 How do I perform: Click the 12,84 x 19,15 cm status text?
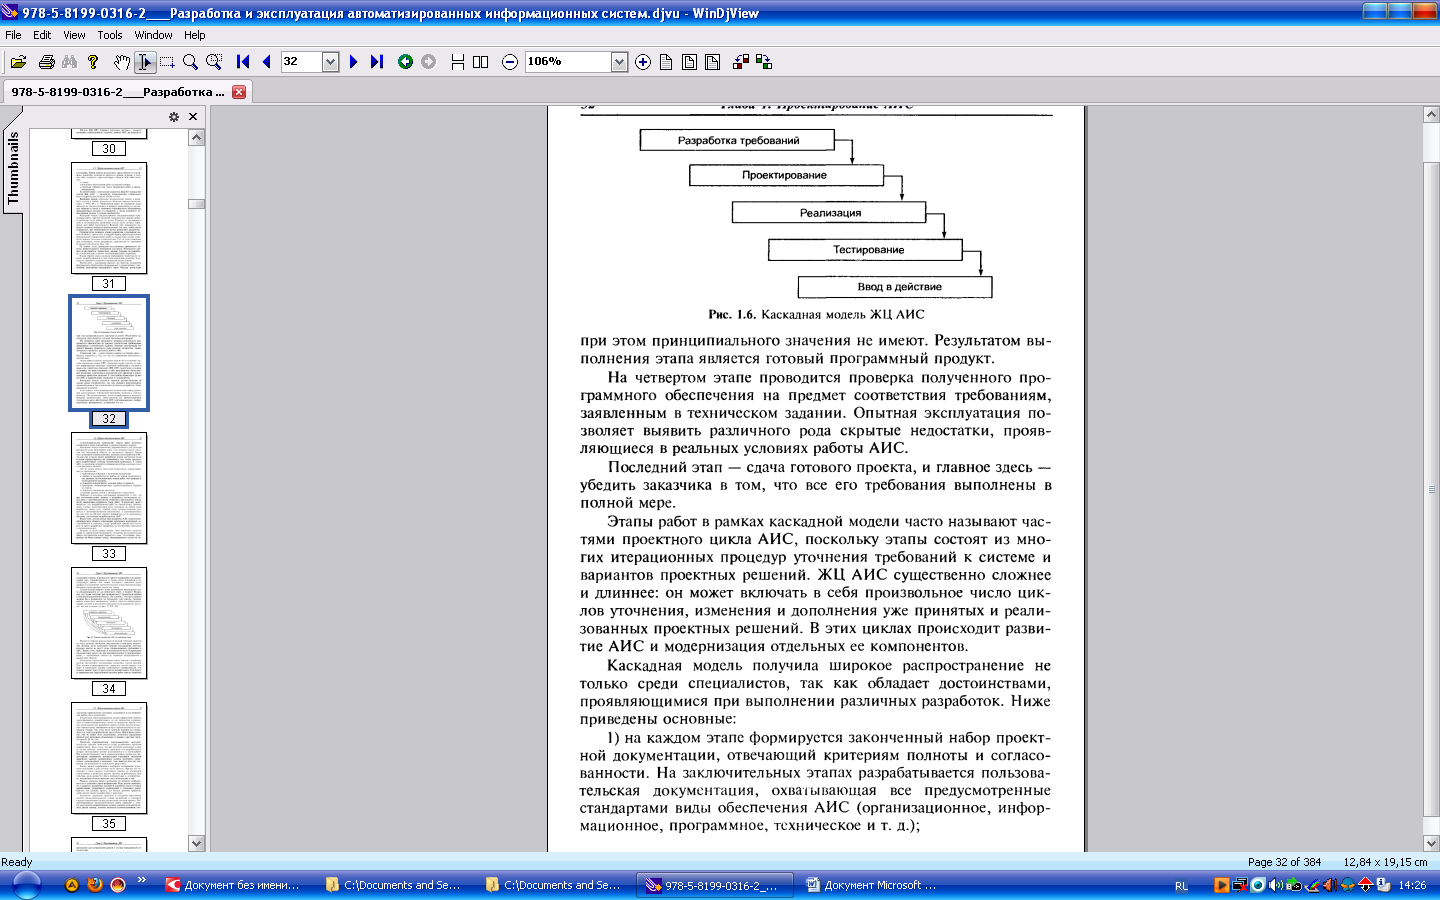tap(1385, 862)
